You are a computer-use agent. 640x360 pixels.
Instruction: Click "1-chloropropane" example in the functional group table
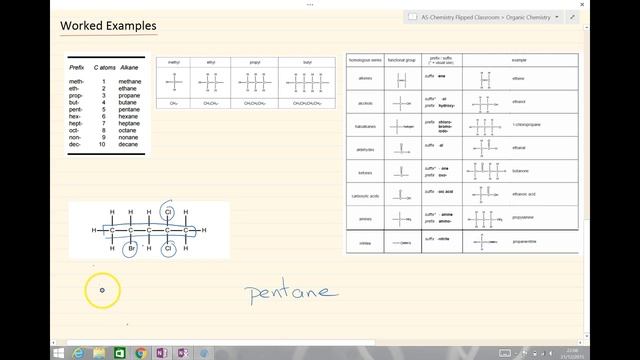tap(527, 124)
